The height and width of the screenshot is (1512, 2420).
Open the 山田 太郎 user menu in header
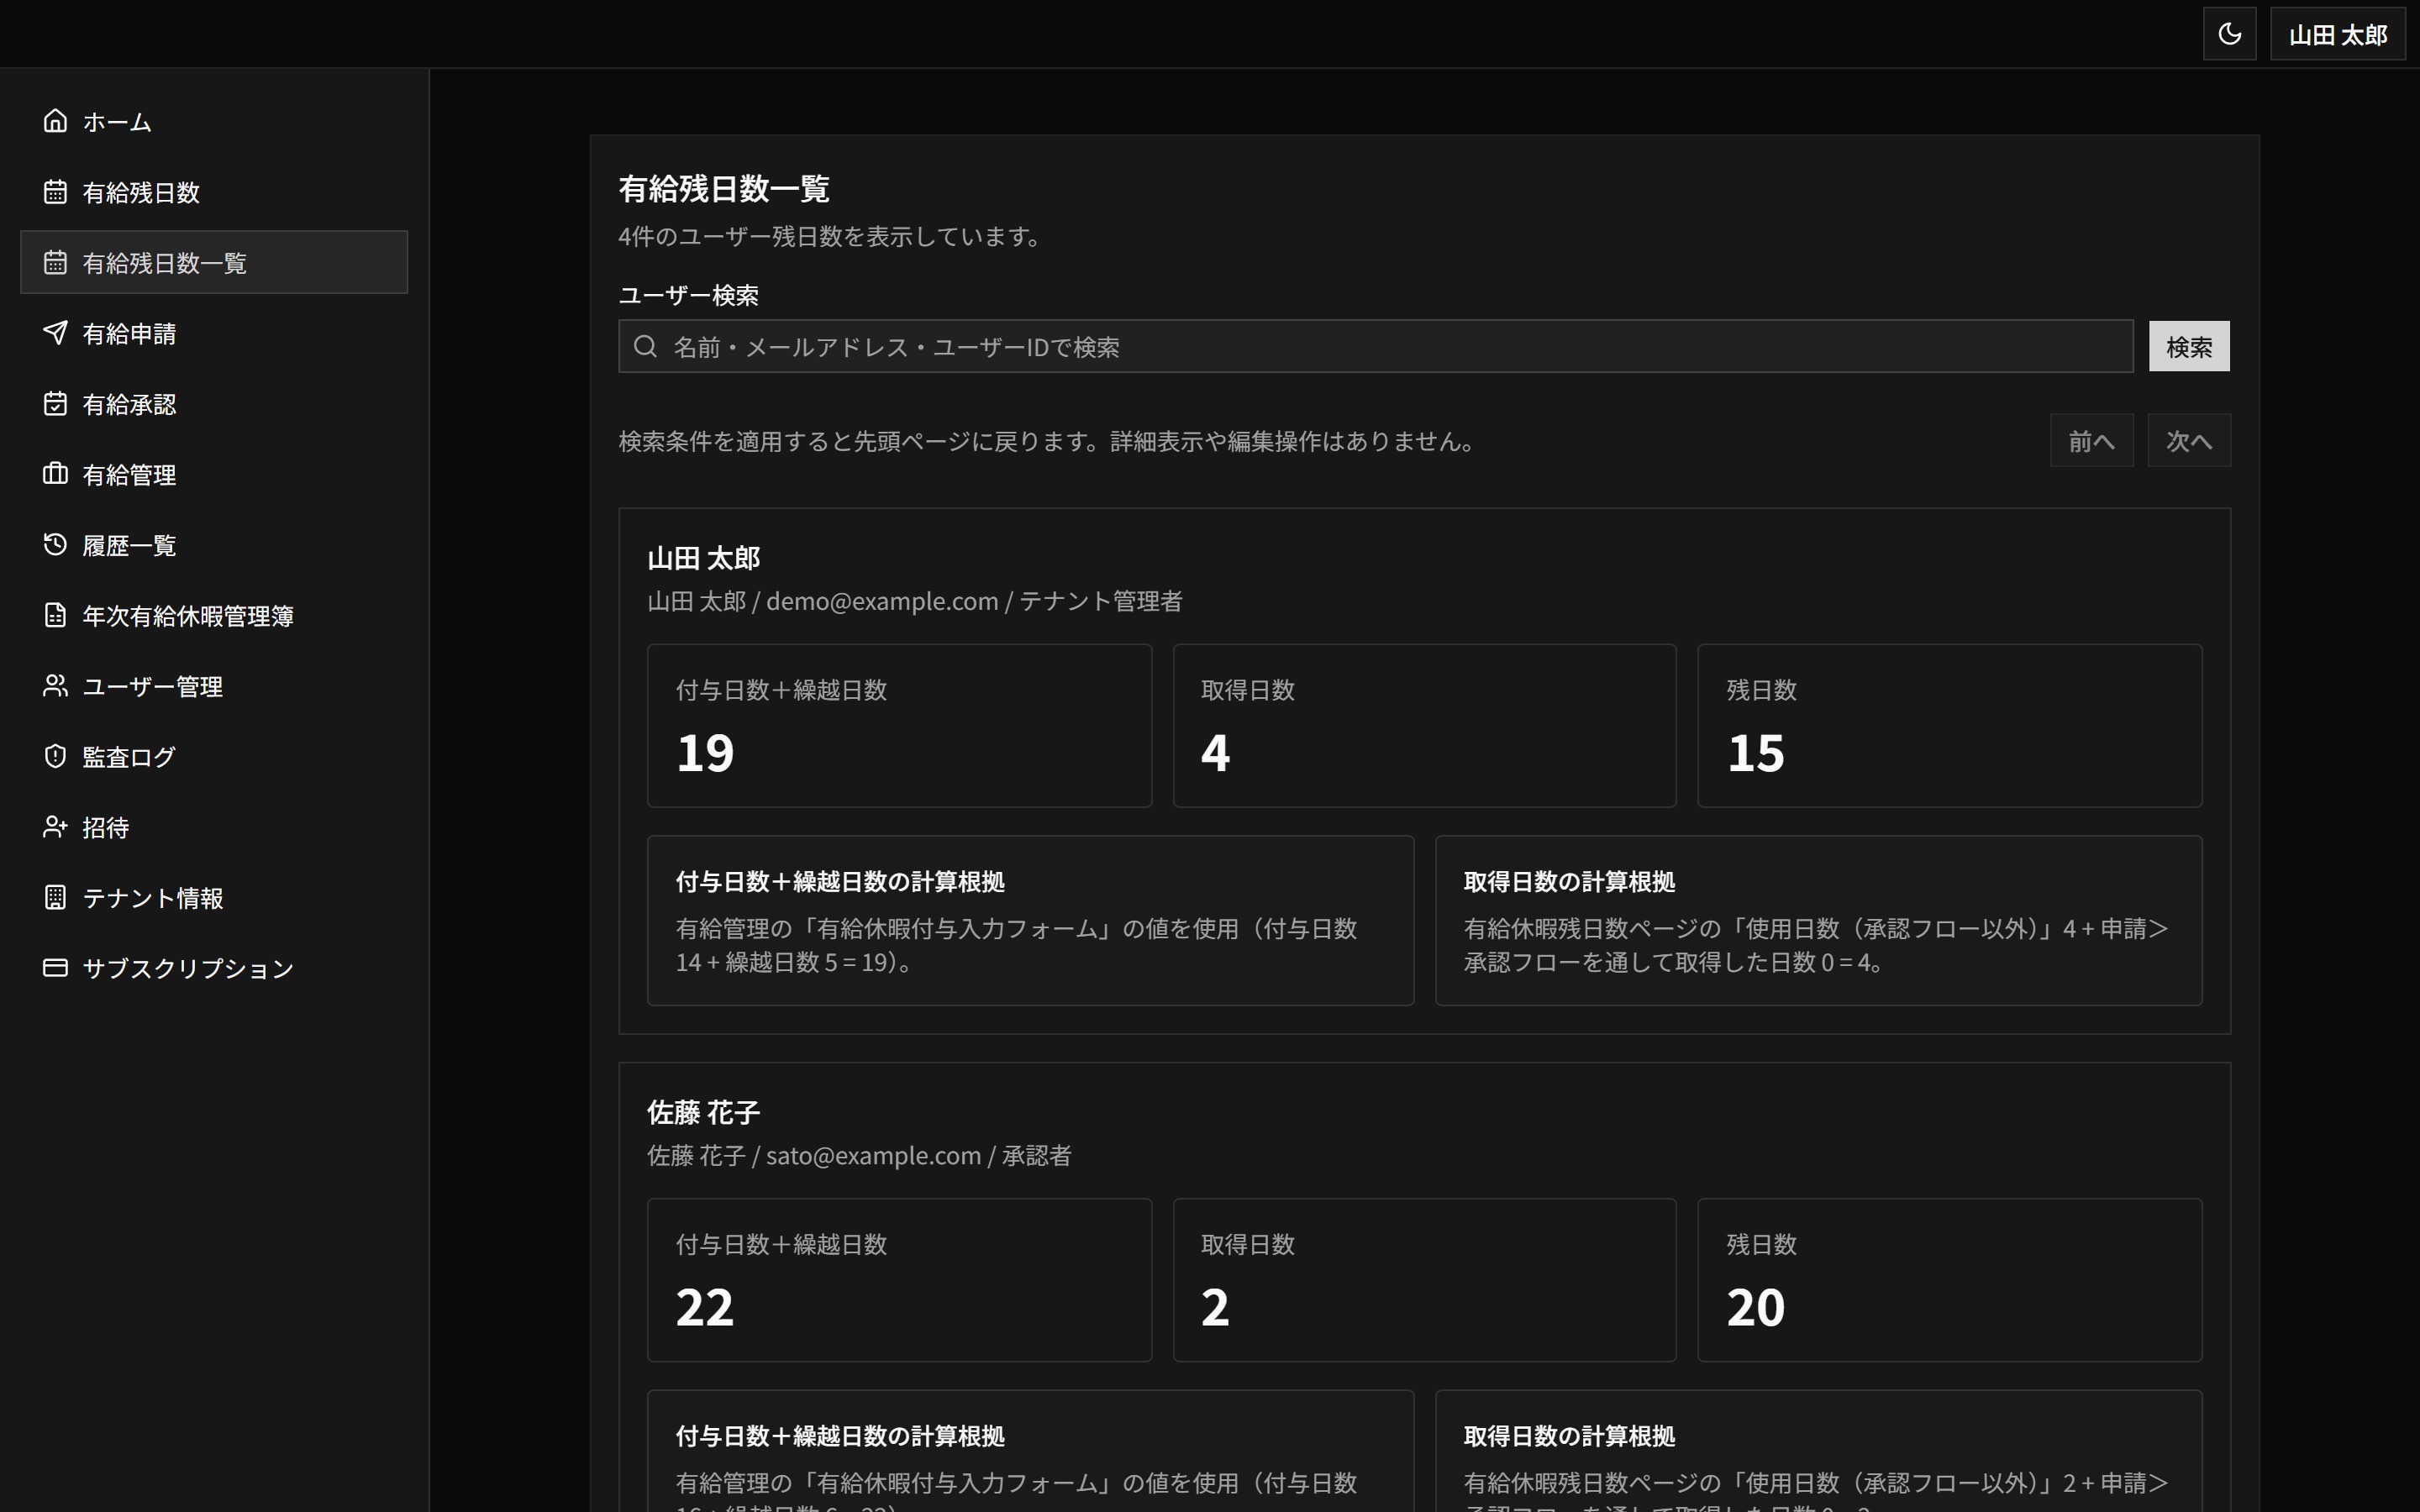coord(2337,34)
